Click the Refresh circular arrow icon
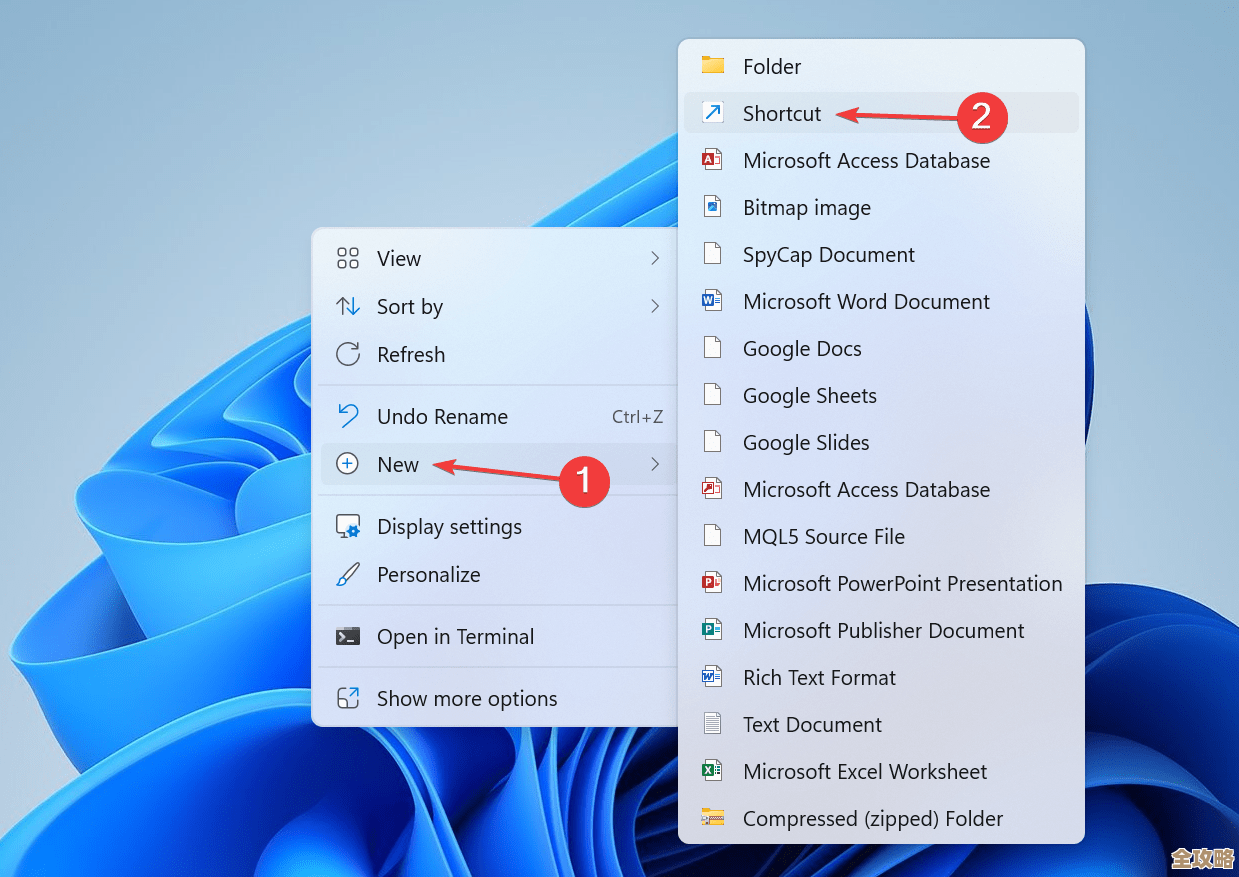 (347, 354)
